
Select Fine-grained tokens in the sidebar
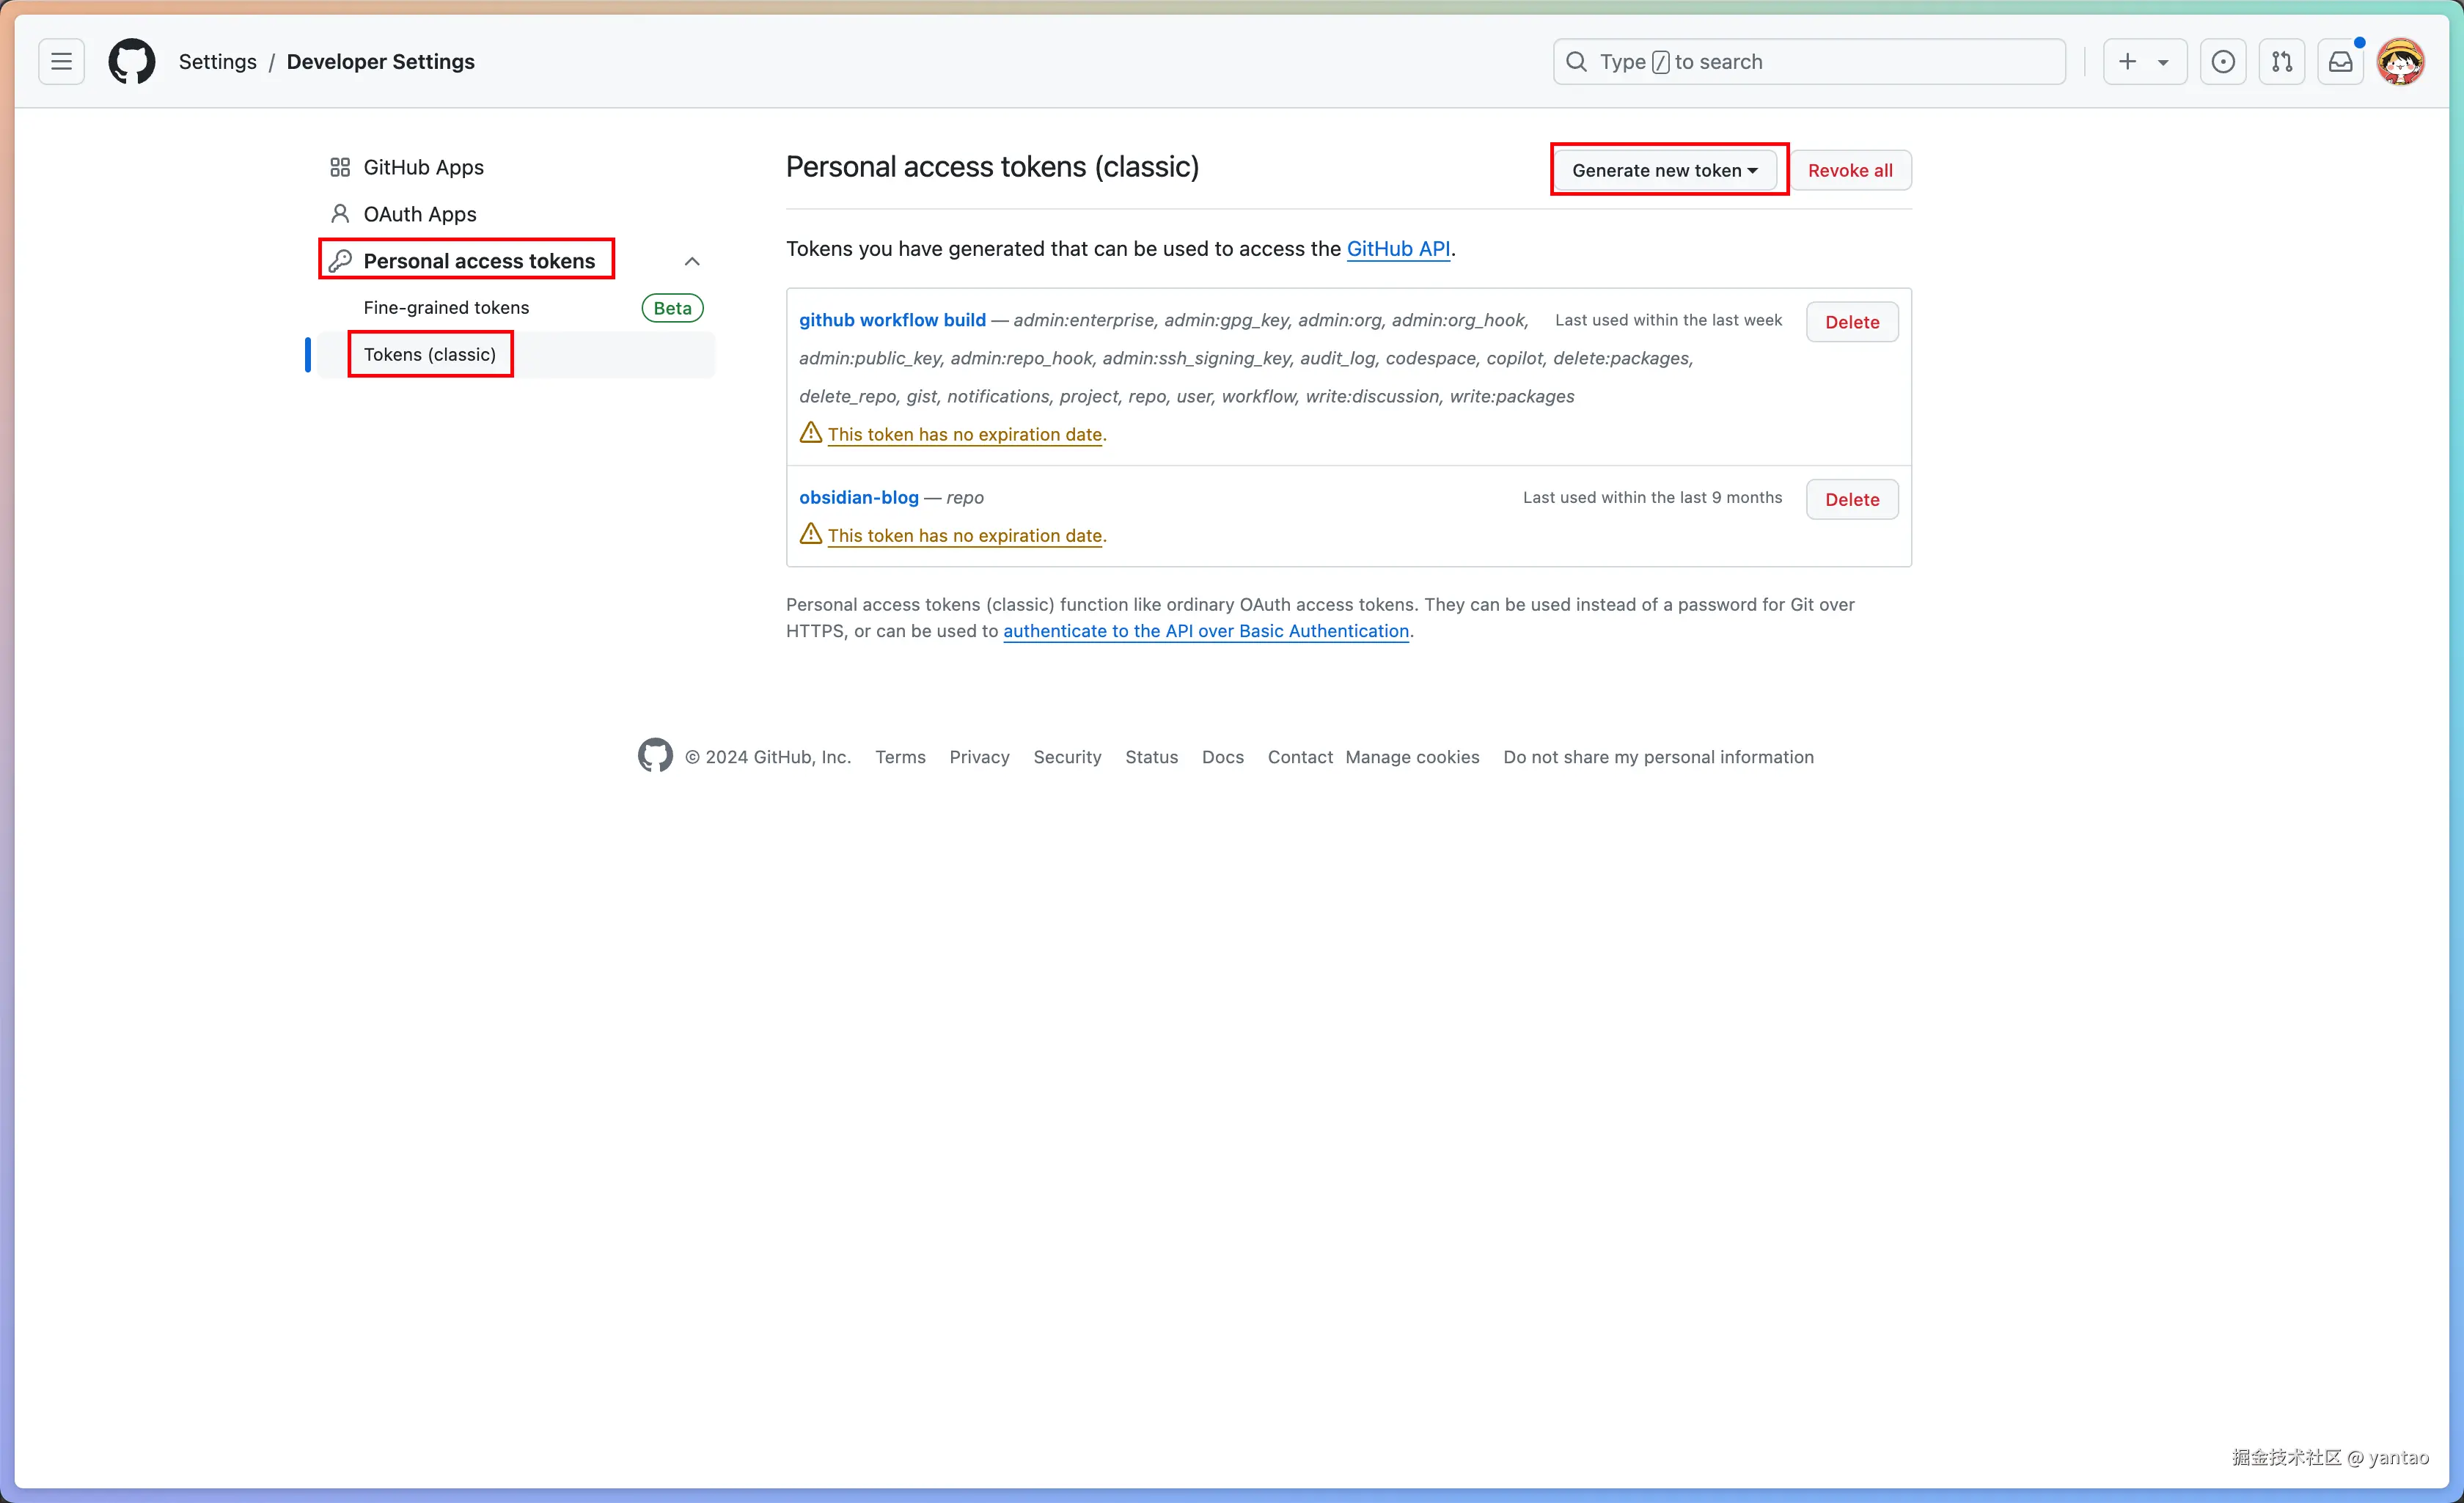point(446,307)
